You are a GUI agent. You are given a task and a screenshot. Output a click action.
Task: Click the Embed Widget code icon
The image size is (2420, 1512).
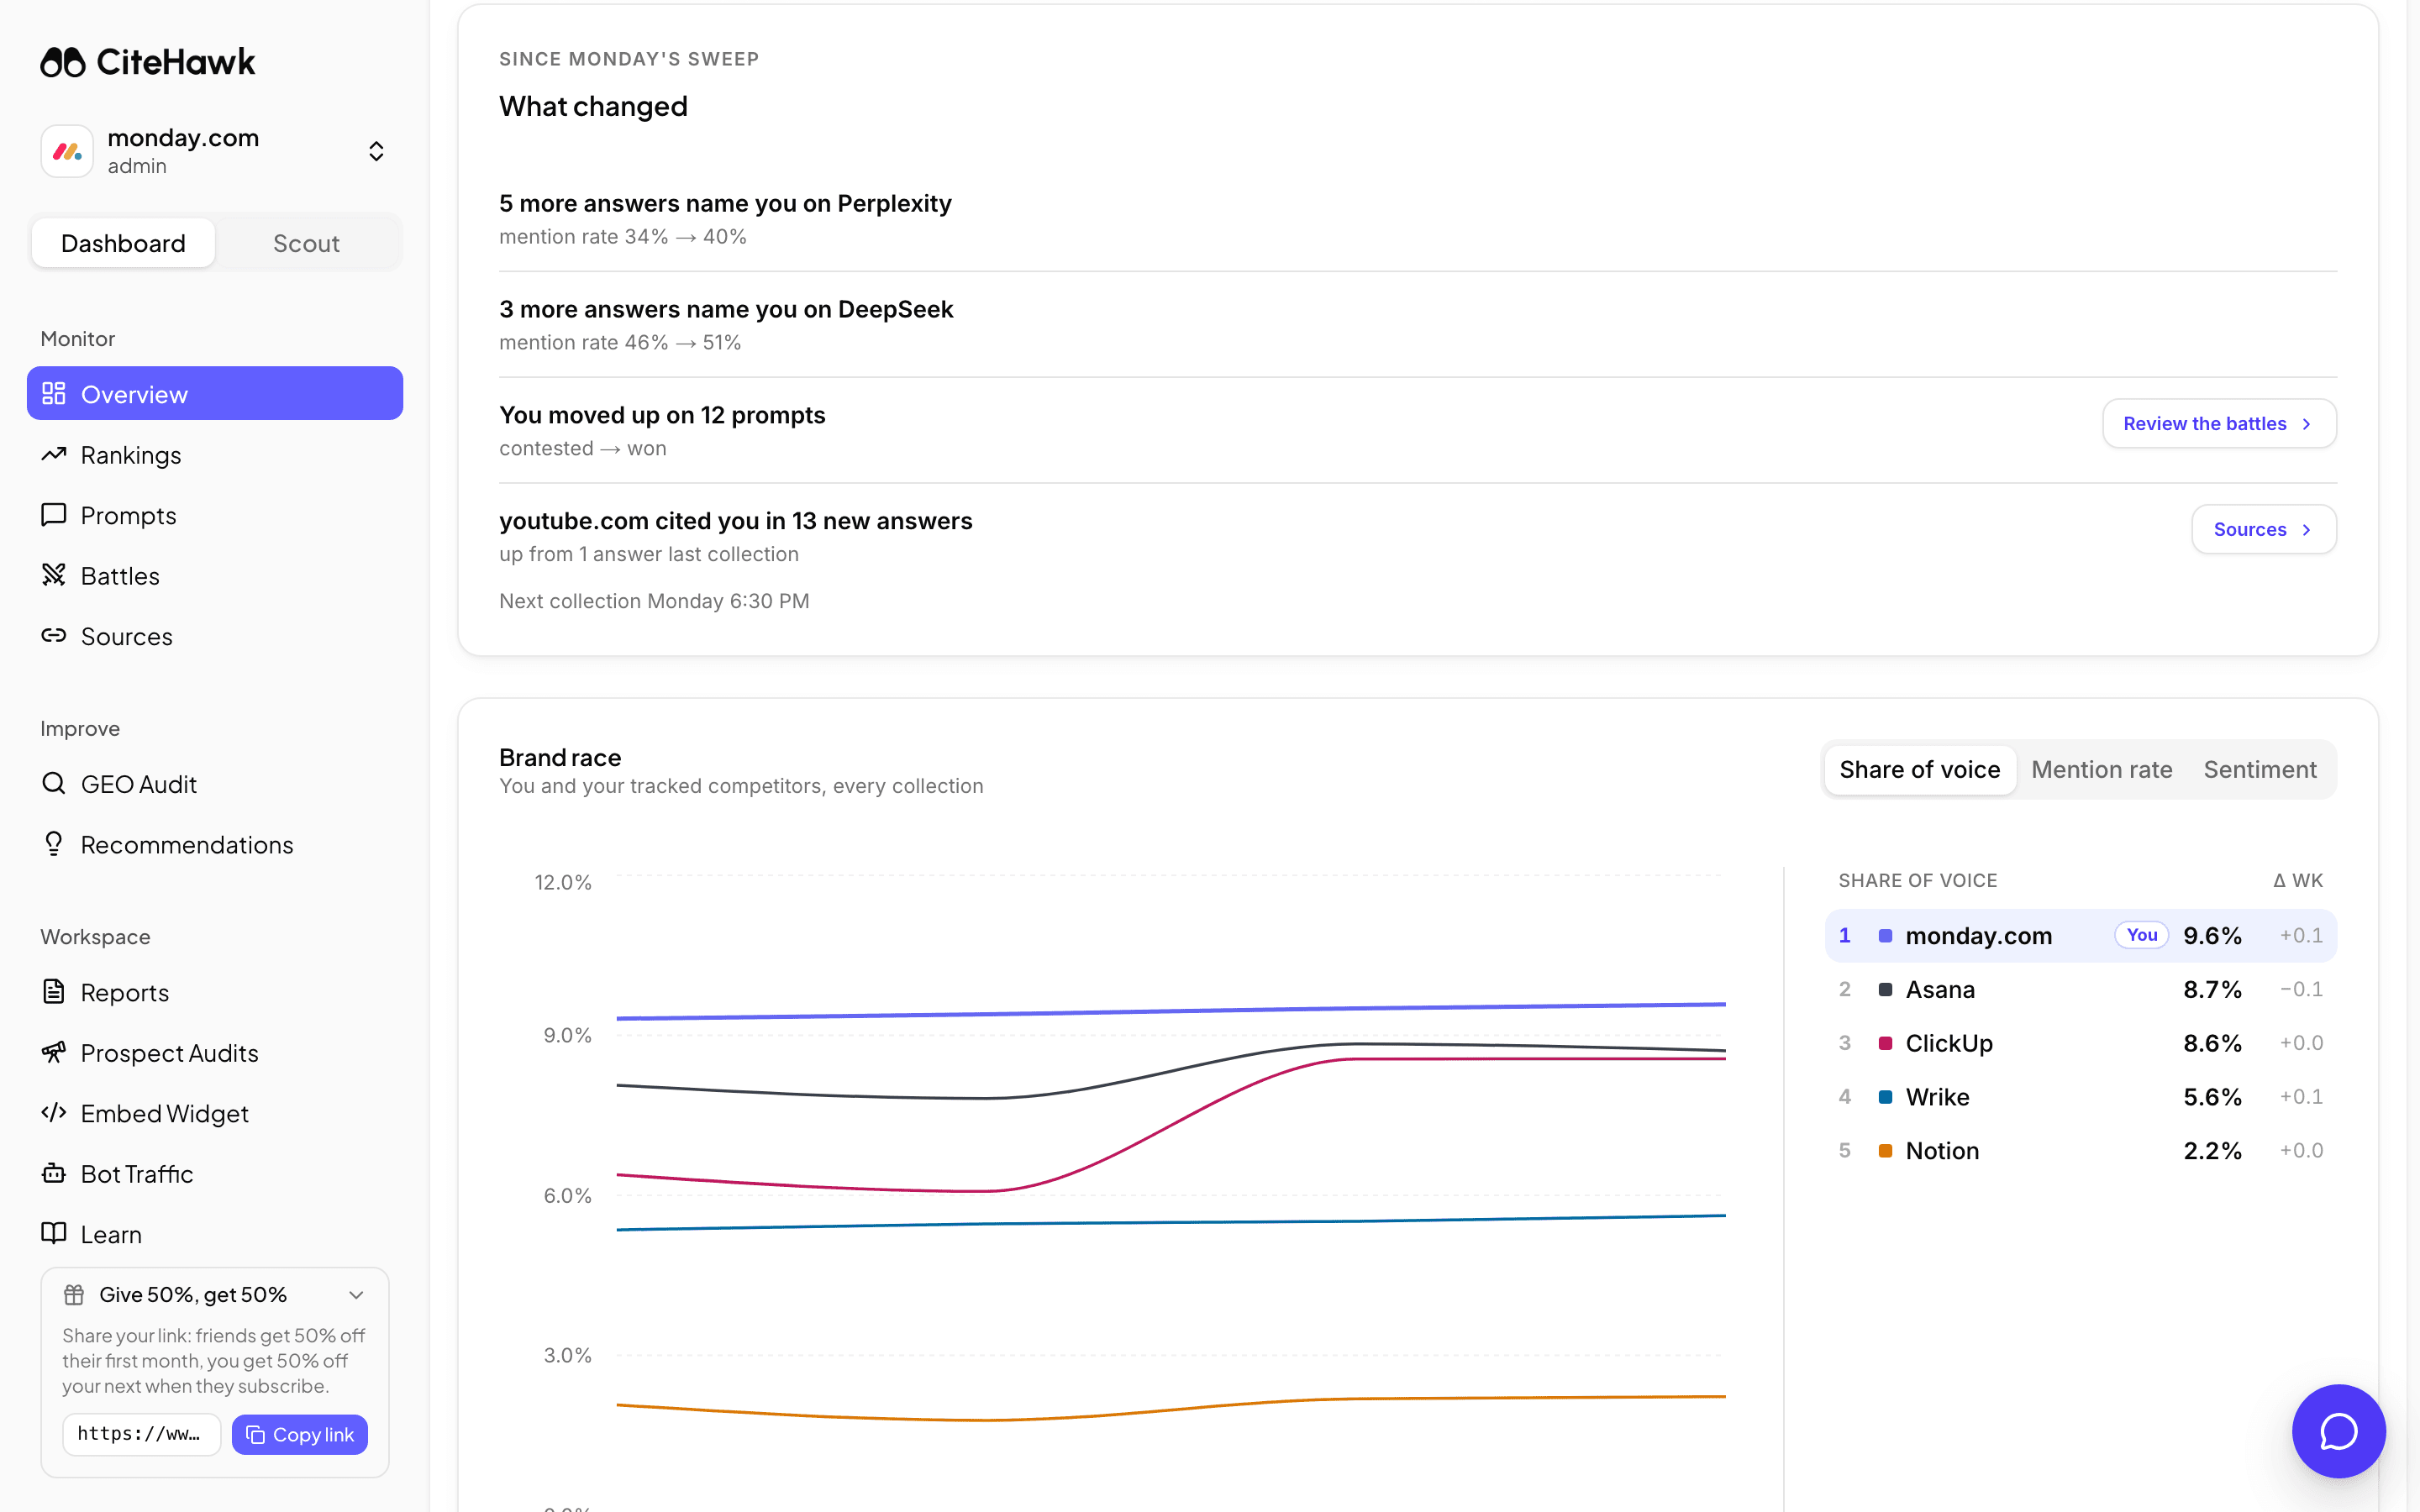pyautogui.click(x=54, y=1113)
